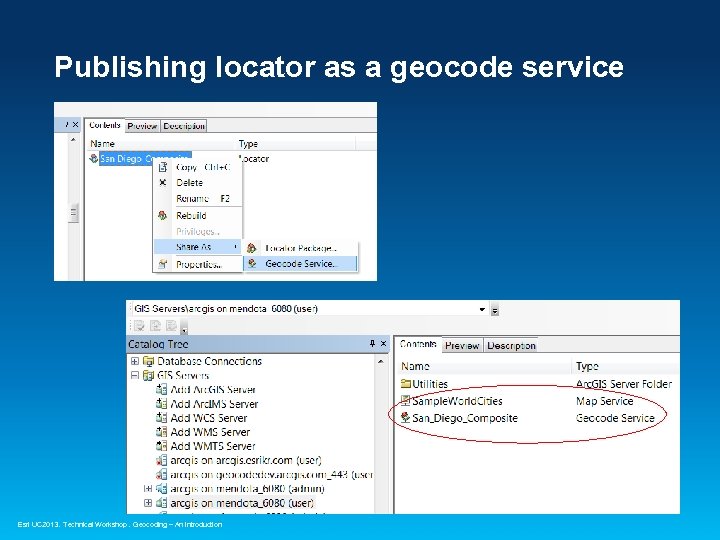Click the third icon in catalog toolbar
This screenshot has width=720, height=540.
(x=172, y=326)
